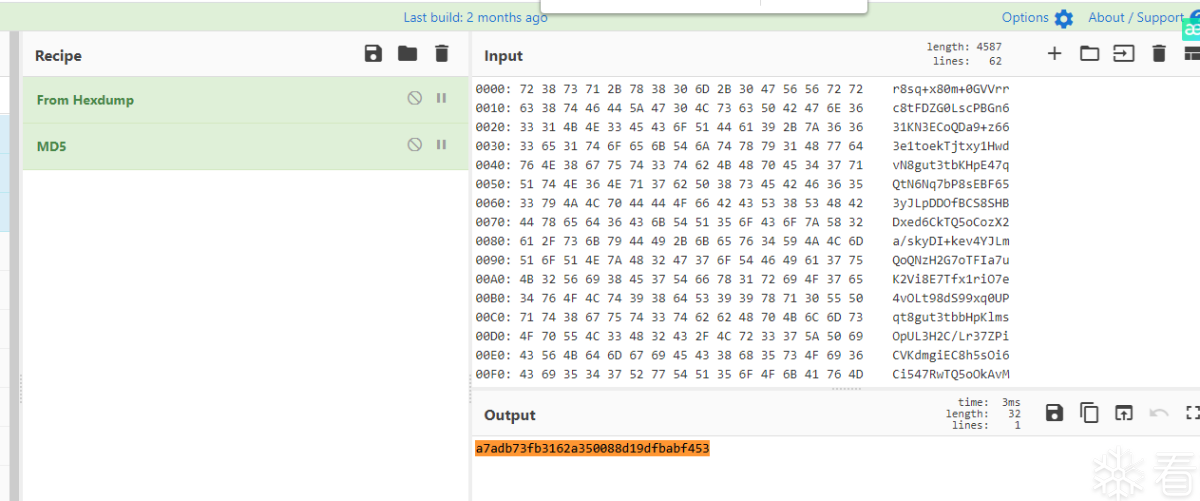Click hexdump row starting 00F0:
This screenshot has height=501, width=1200.
pyautogui.click(x=742, y=374)
